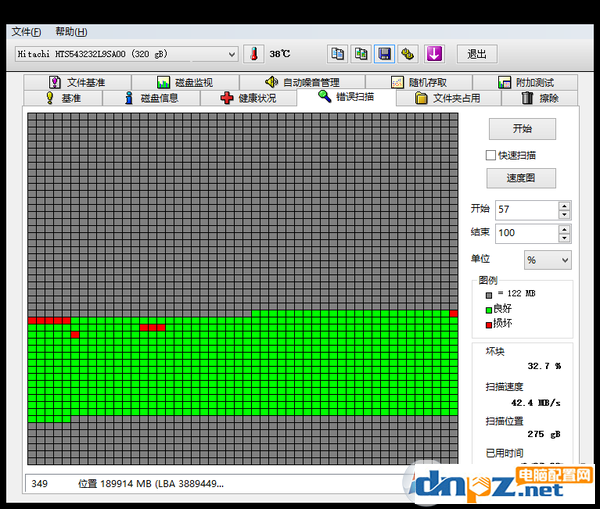
Task: Click the gray 122 MB legend swatch
Action: tap(489, 295)
